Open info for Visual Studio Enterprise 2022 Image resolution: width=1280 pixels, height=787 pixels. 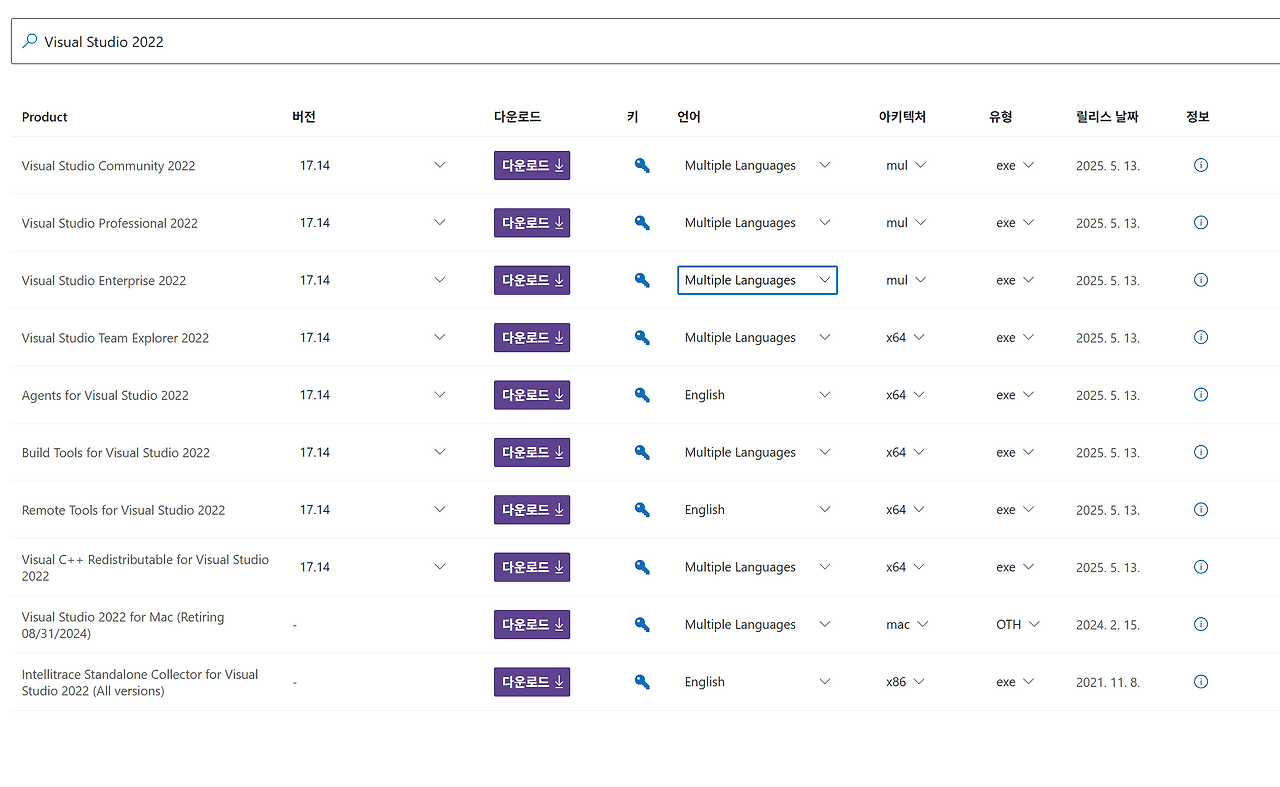[1201, 280]
